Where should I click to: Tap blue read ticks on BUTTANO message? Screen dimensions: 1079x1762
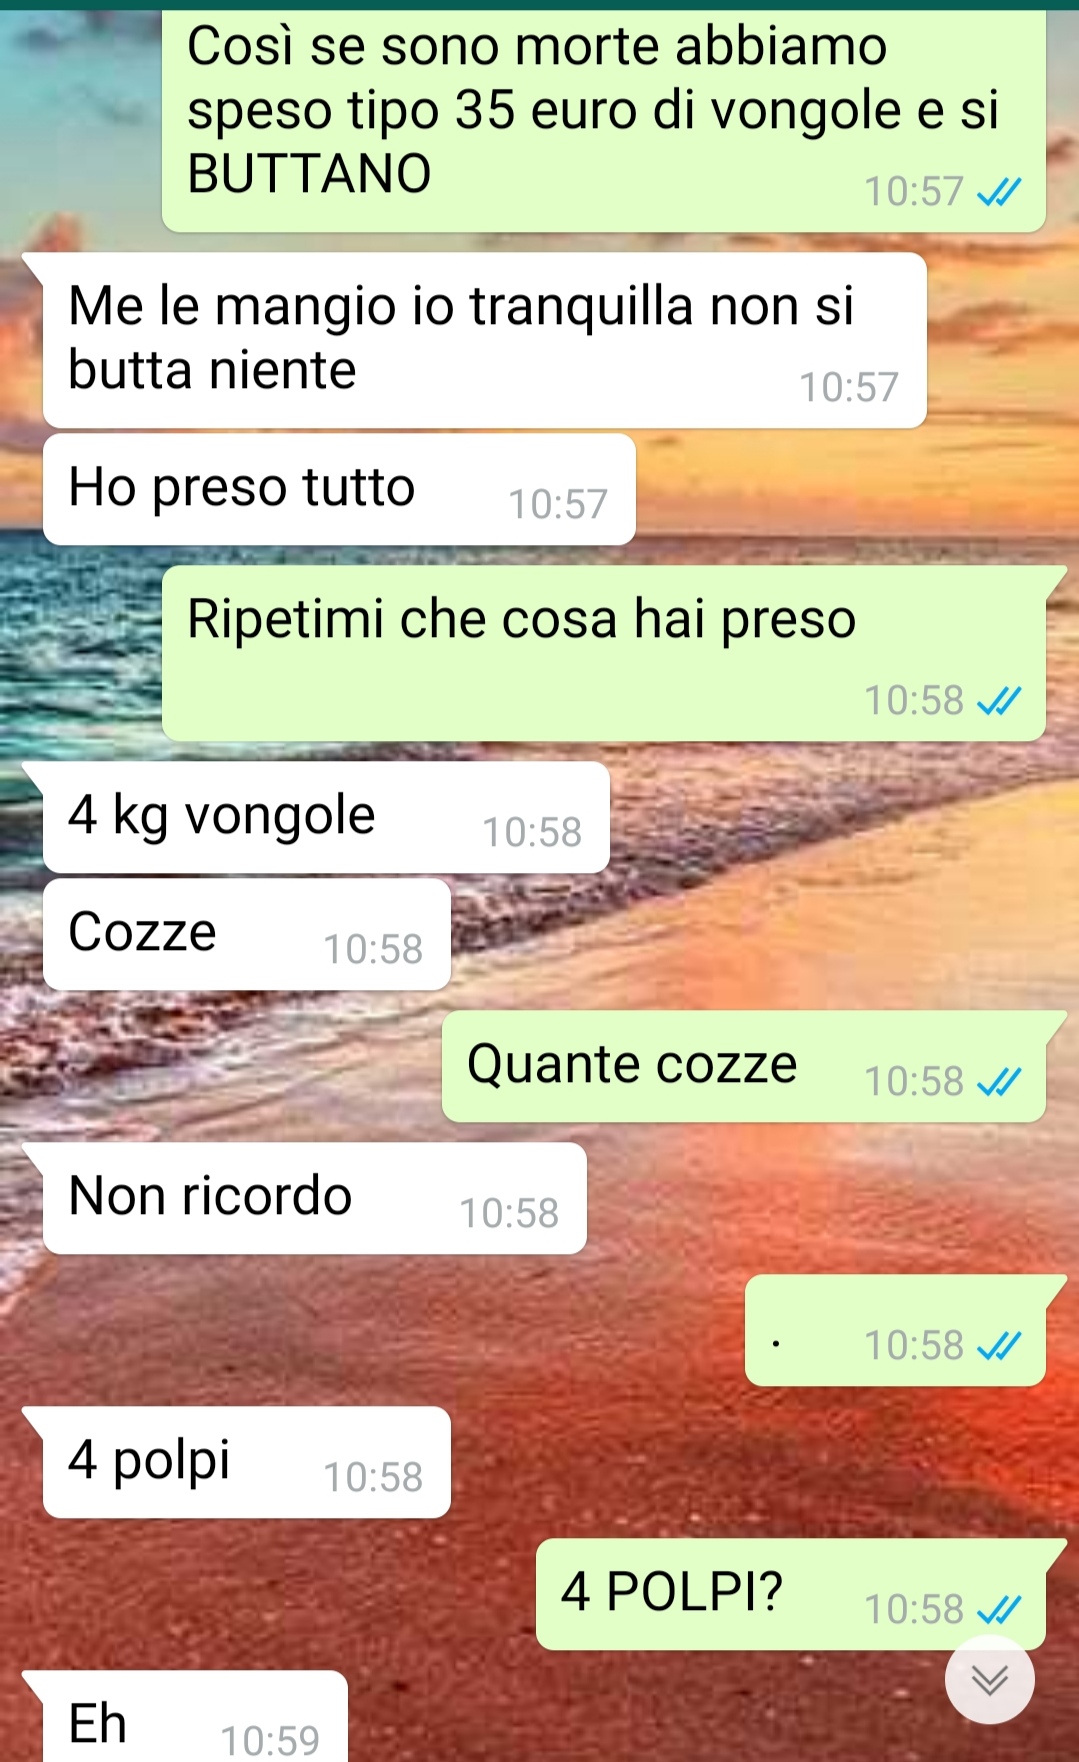pos(999,191)
